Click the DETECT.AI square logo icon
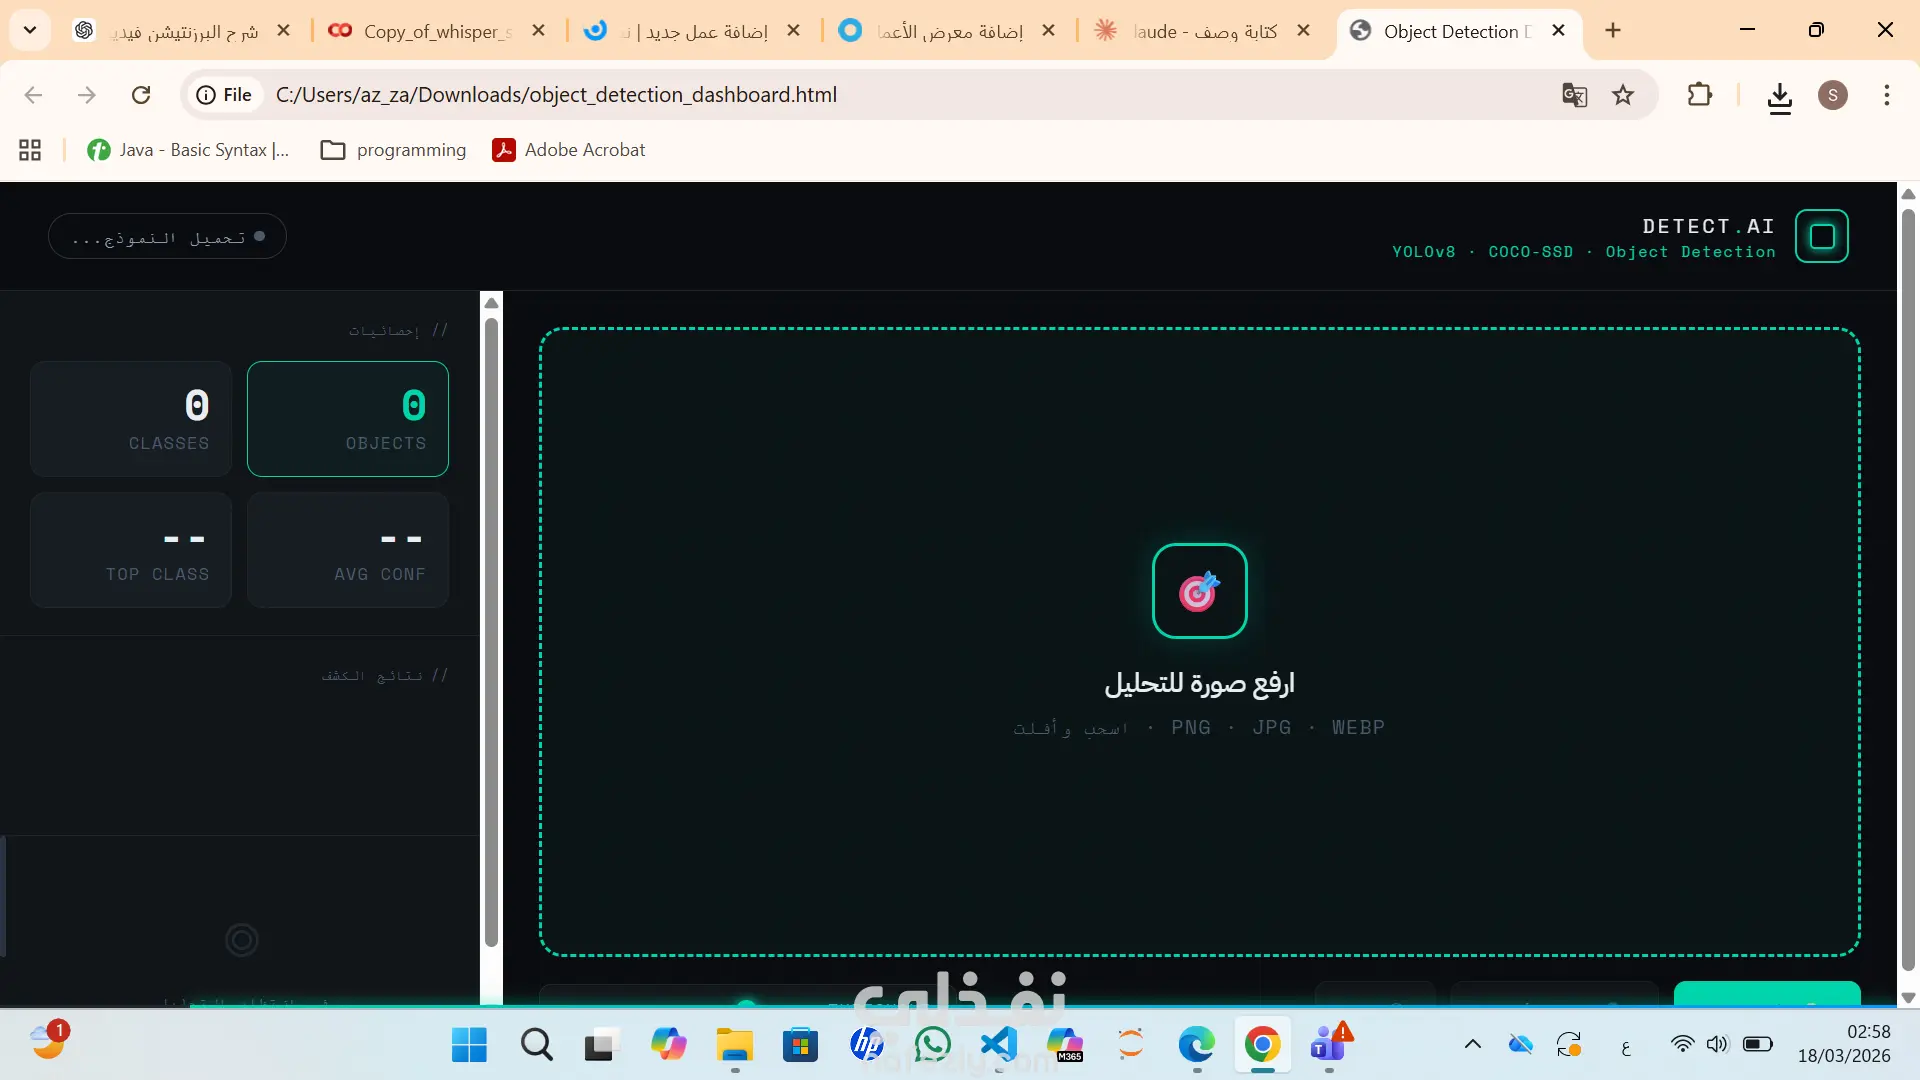This screenshot has height=1080, width=1920. 1821,237
